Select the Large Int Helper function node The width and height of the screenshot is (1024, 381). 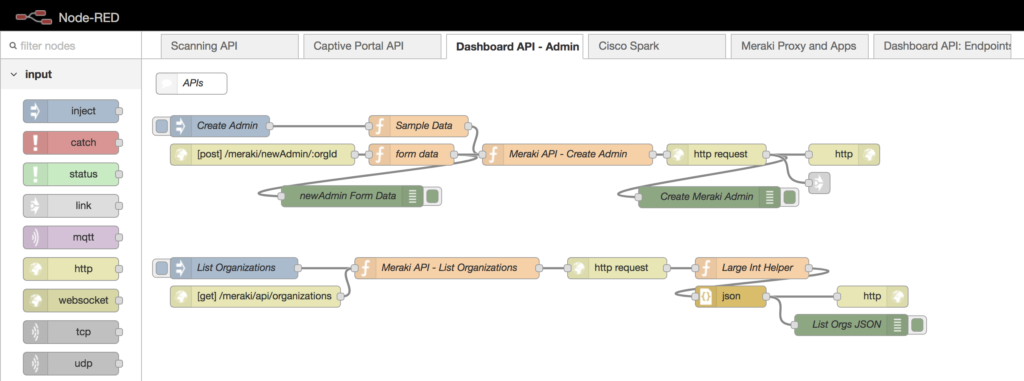(x=752, y=268)
